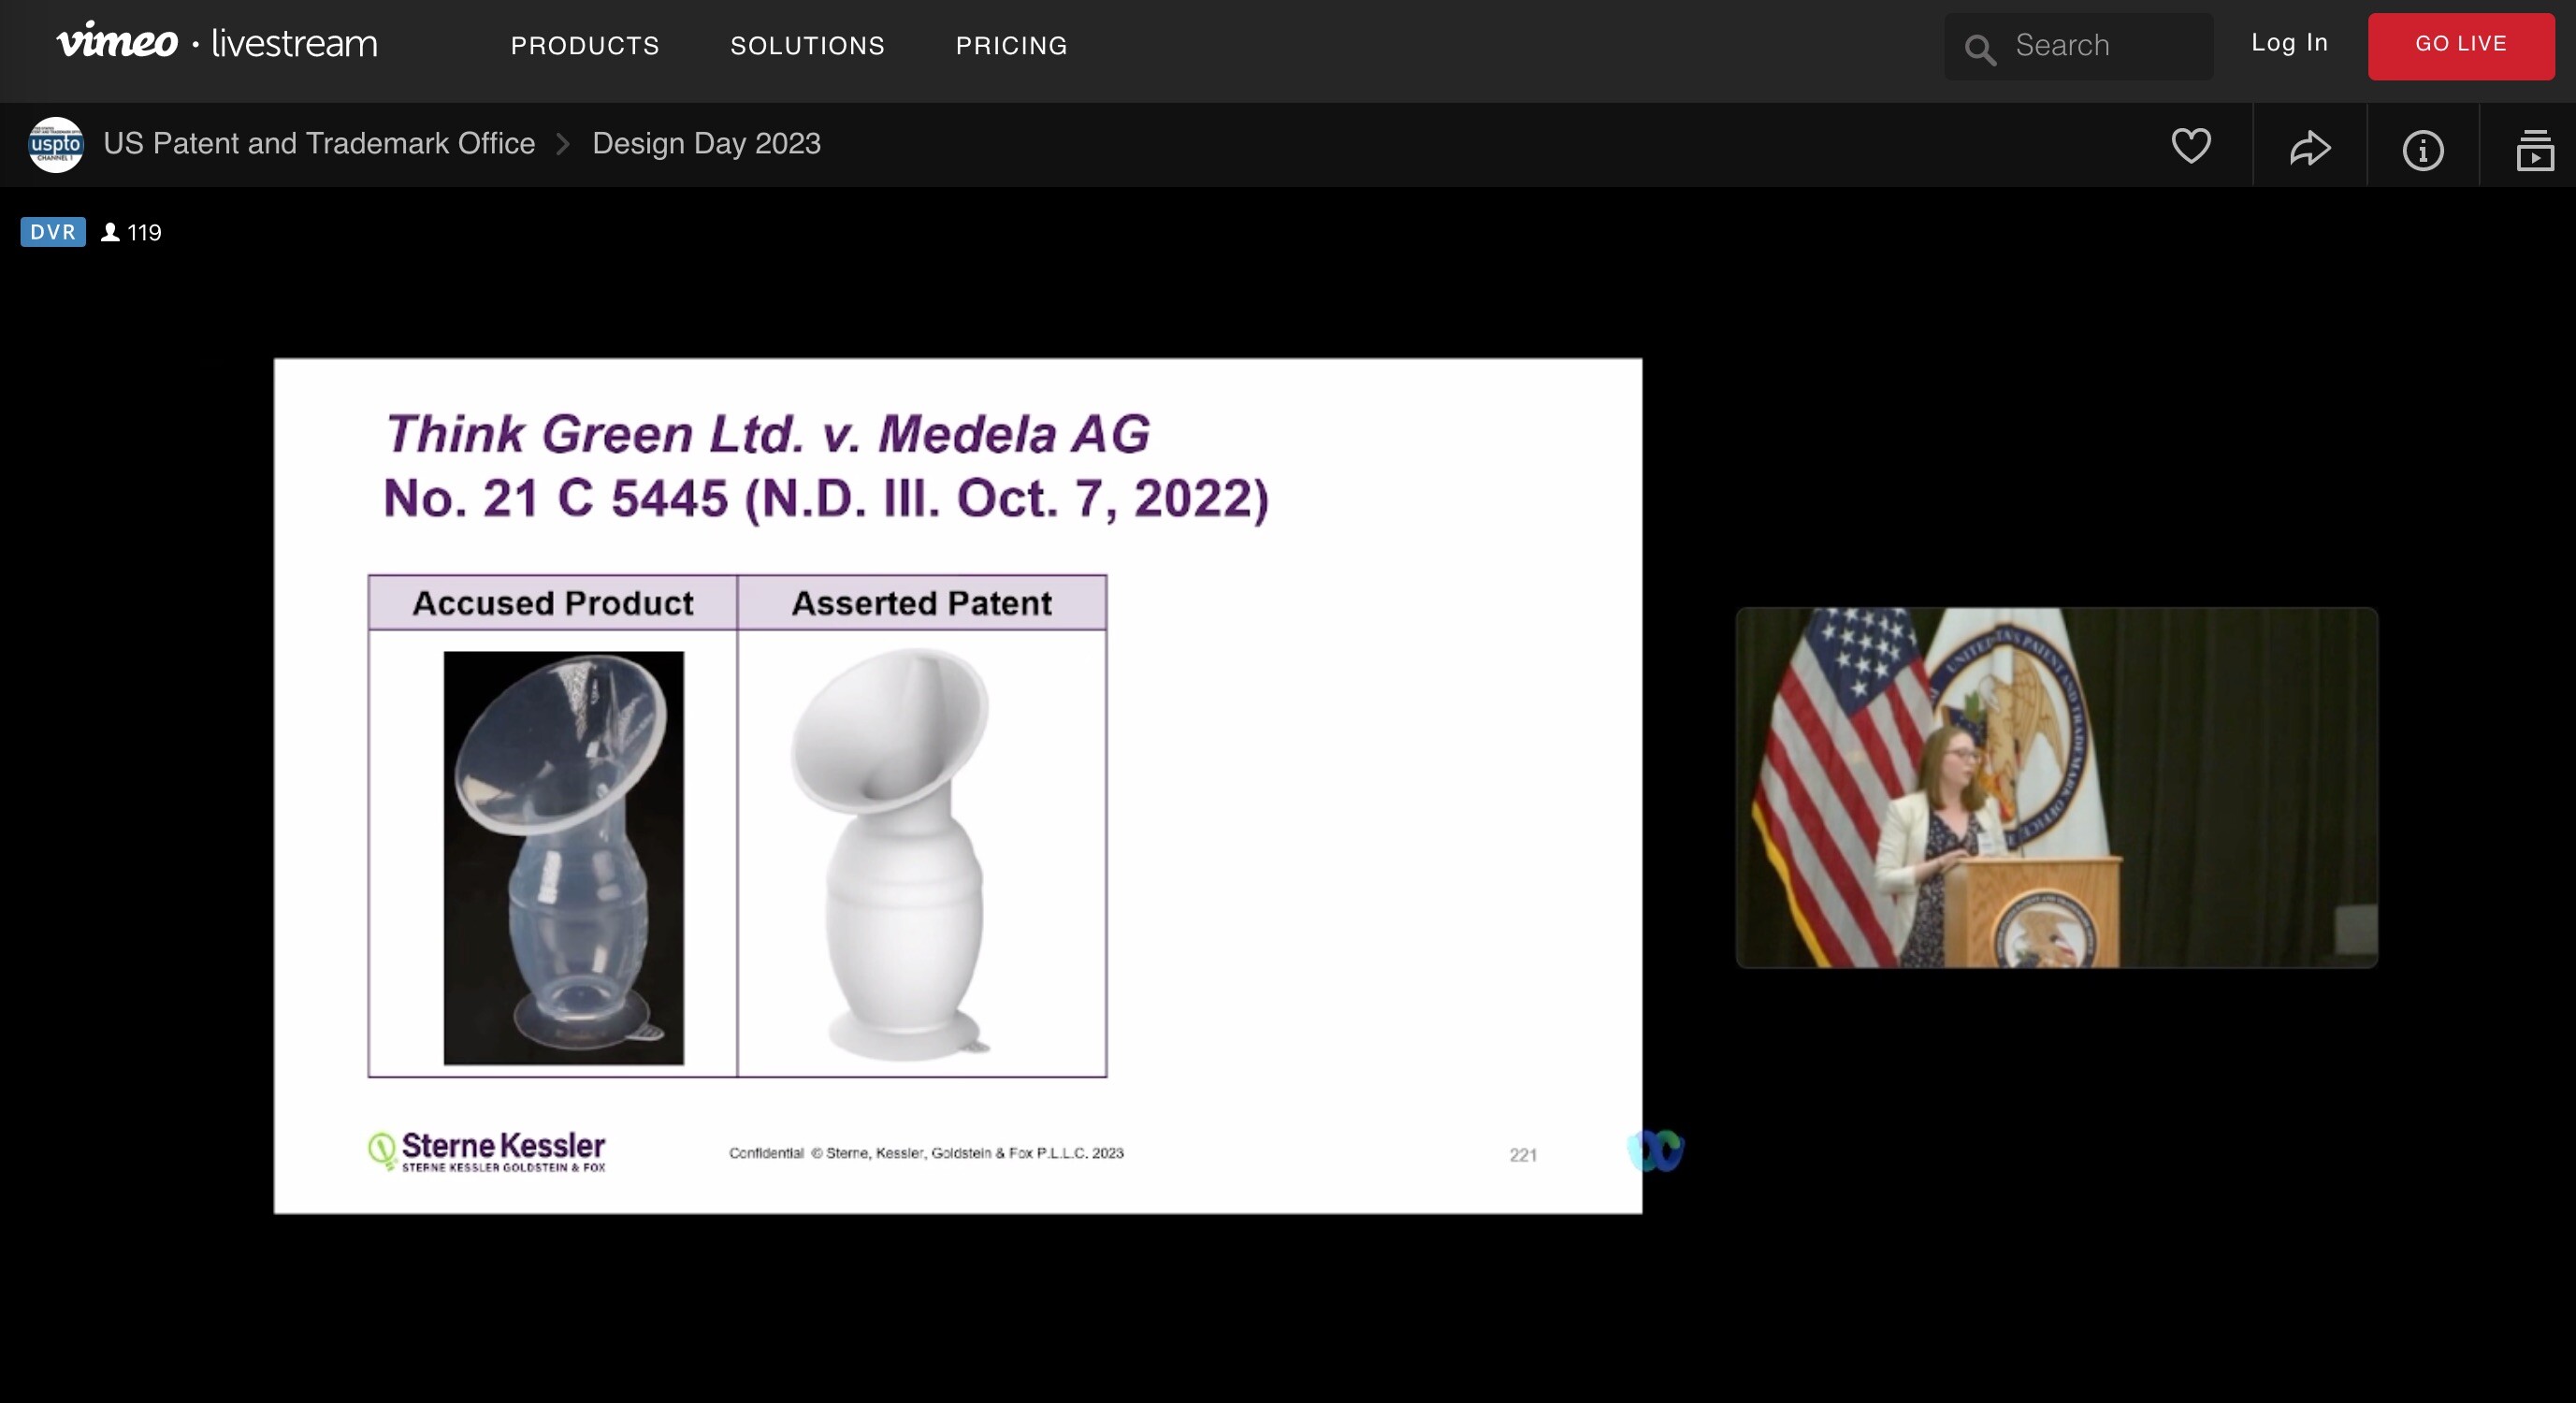2576x1403 pixels.
Task: Open the Products menu
Action: [x=585, y=46]
